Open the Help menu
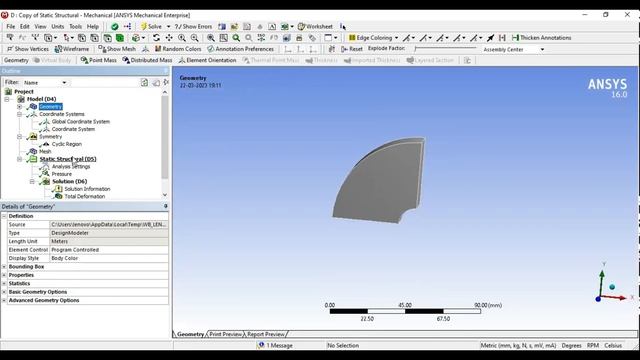Viewport: 640px width, 360px height. 93,27
